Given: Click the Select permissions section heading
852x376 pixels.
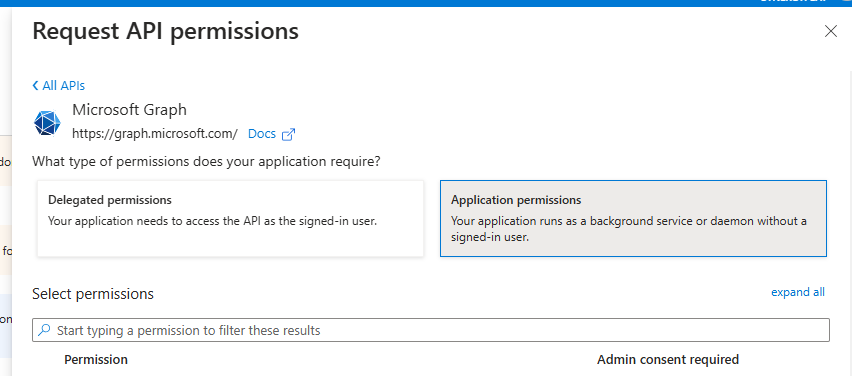Looking at the screenshot, I should (93, 294).
